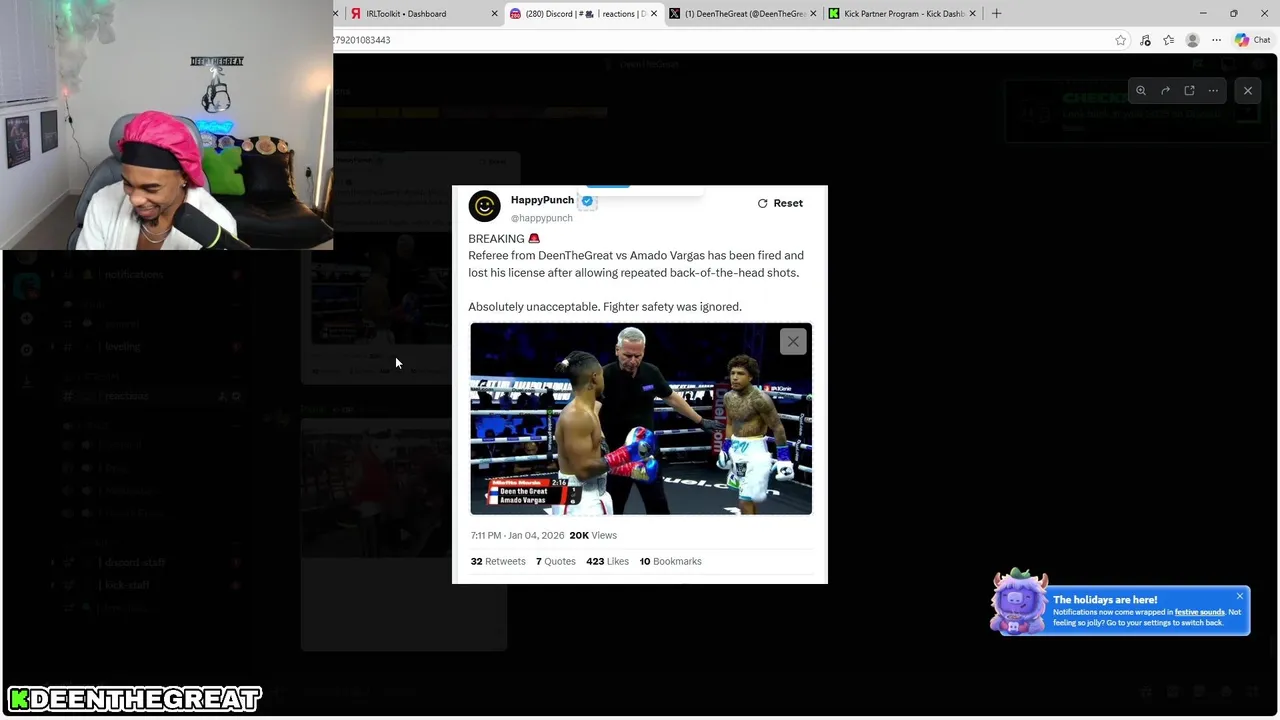Follow the festive sounds link
Image resolution: width=1280 pixels, height=720 pixels.
pos(1199,612)
